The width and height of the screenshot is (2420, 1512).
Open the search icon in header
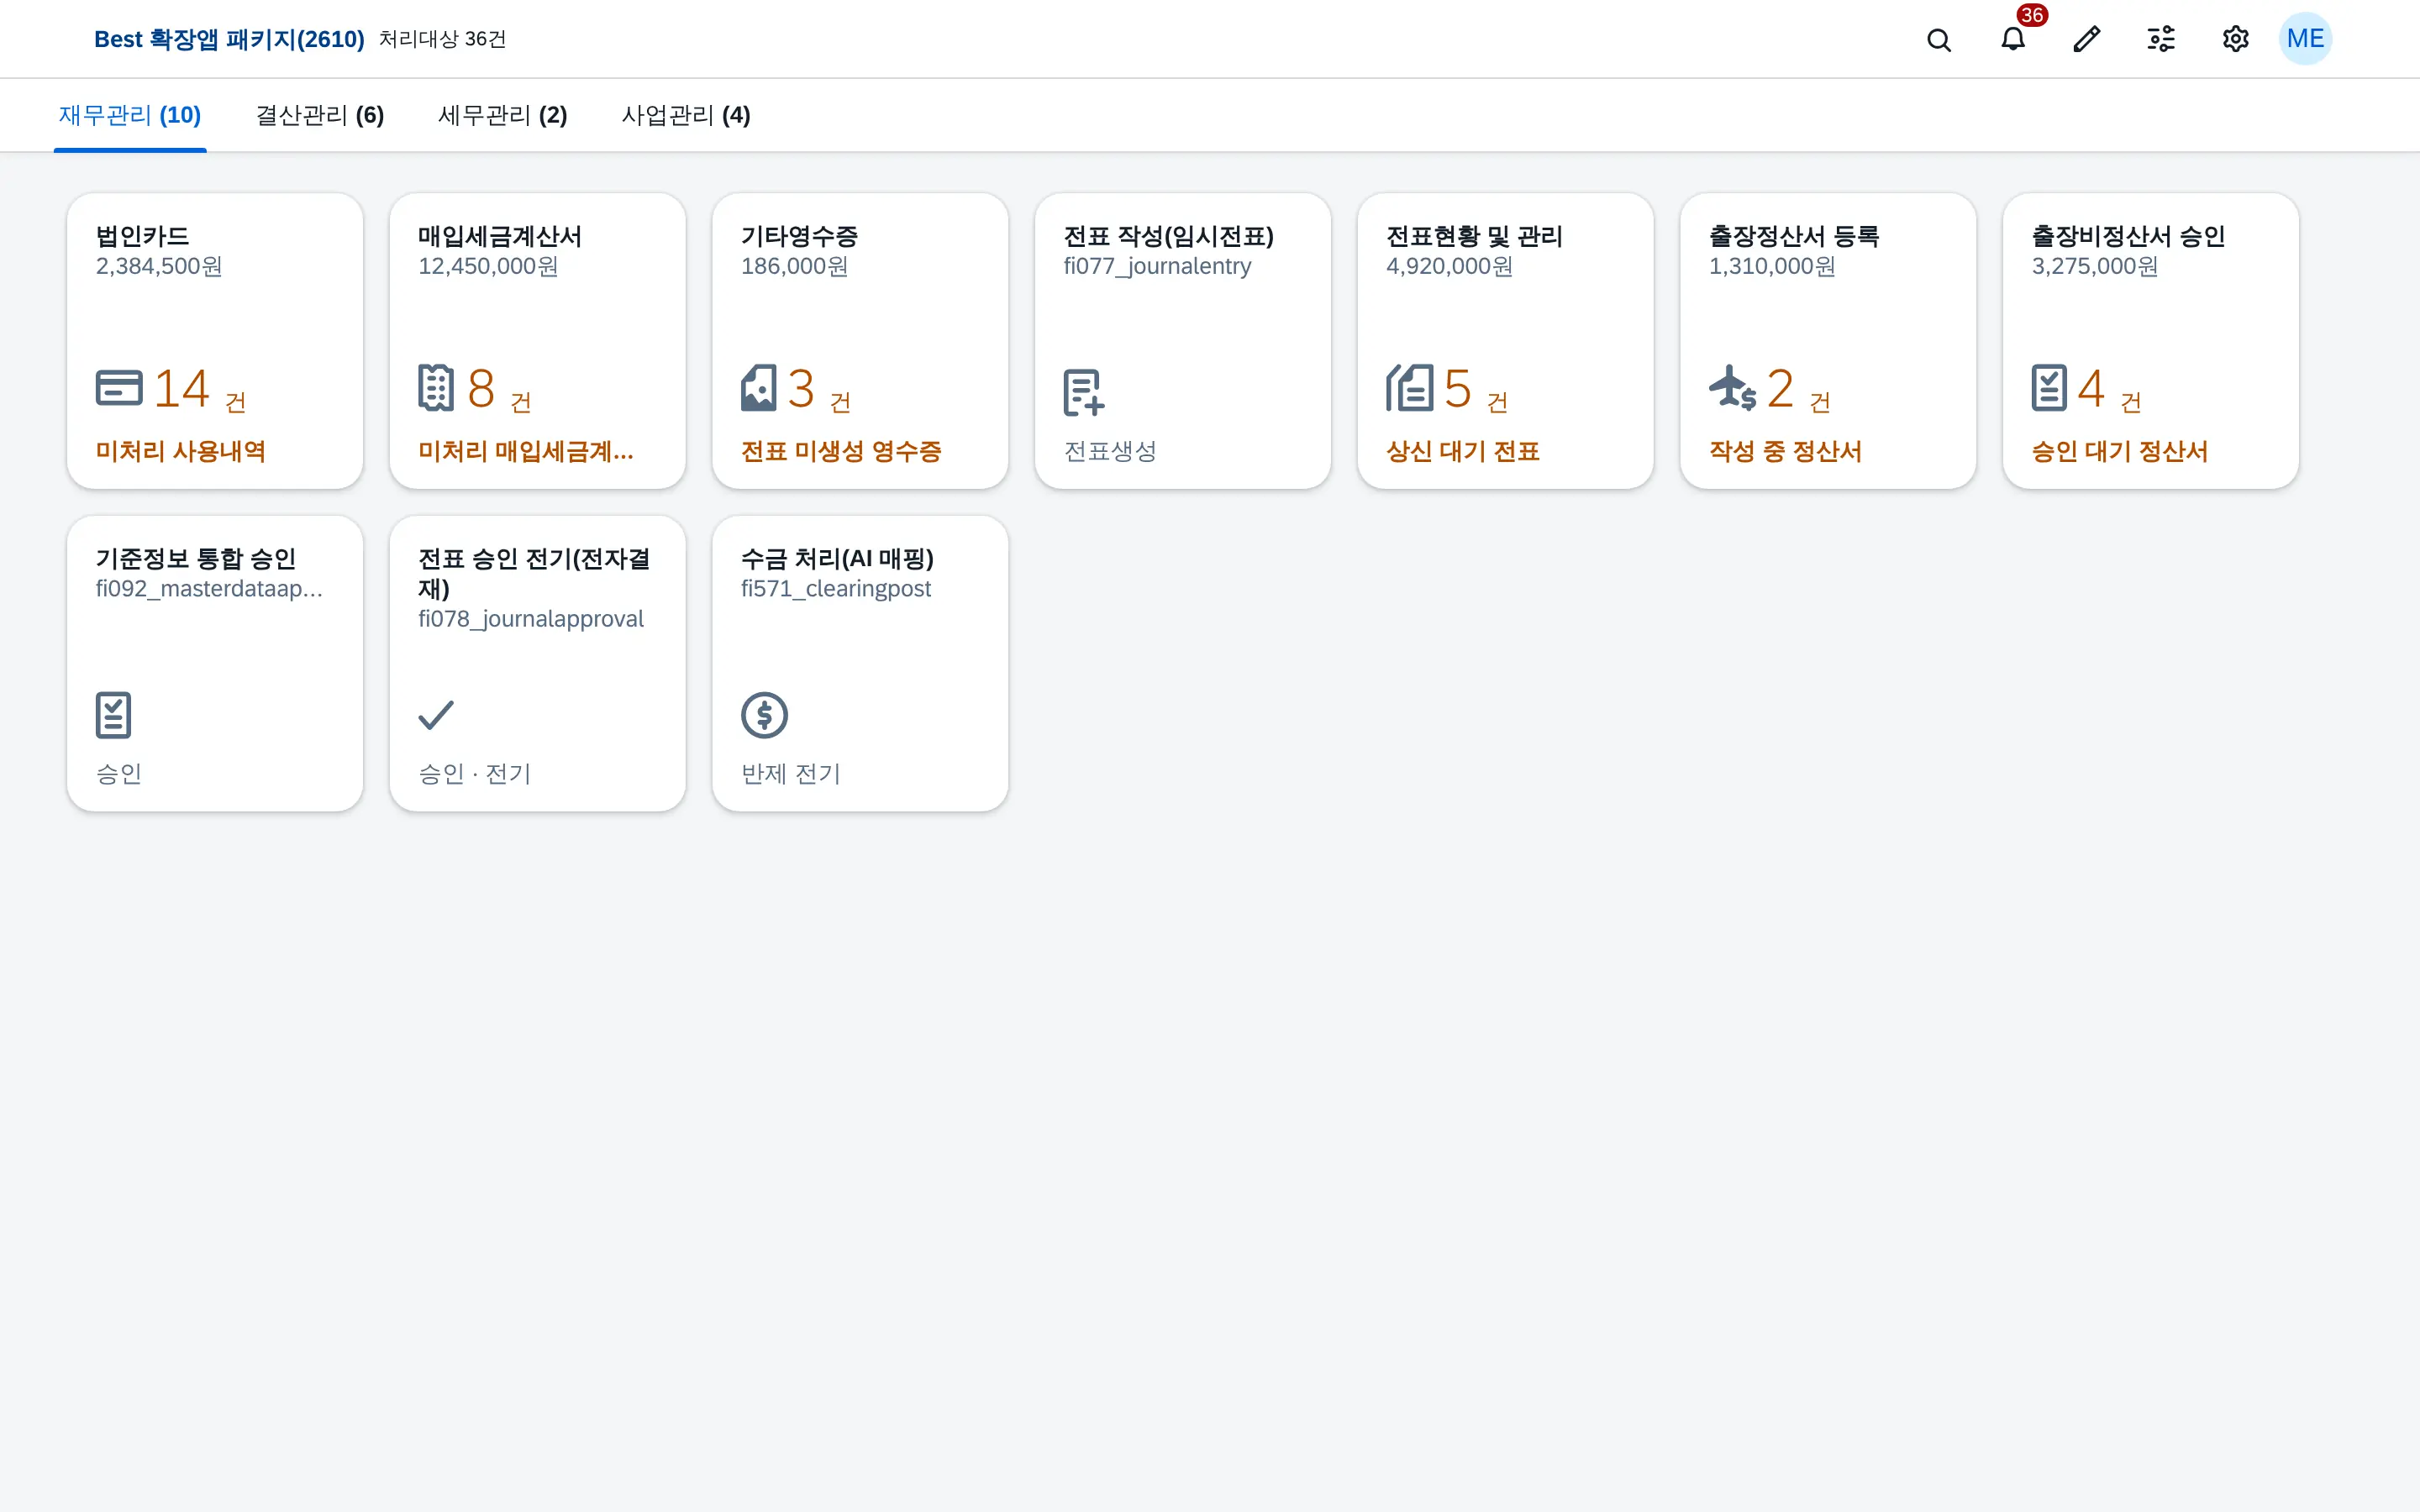coord(1938,39)
